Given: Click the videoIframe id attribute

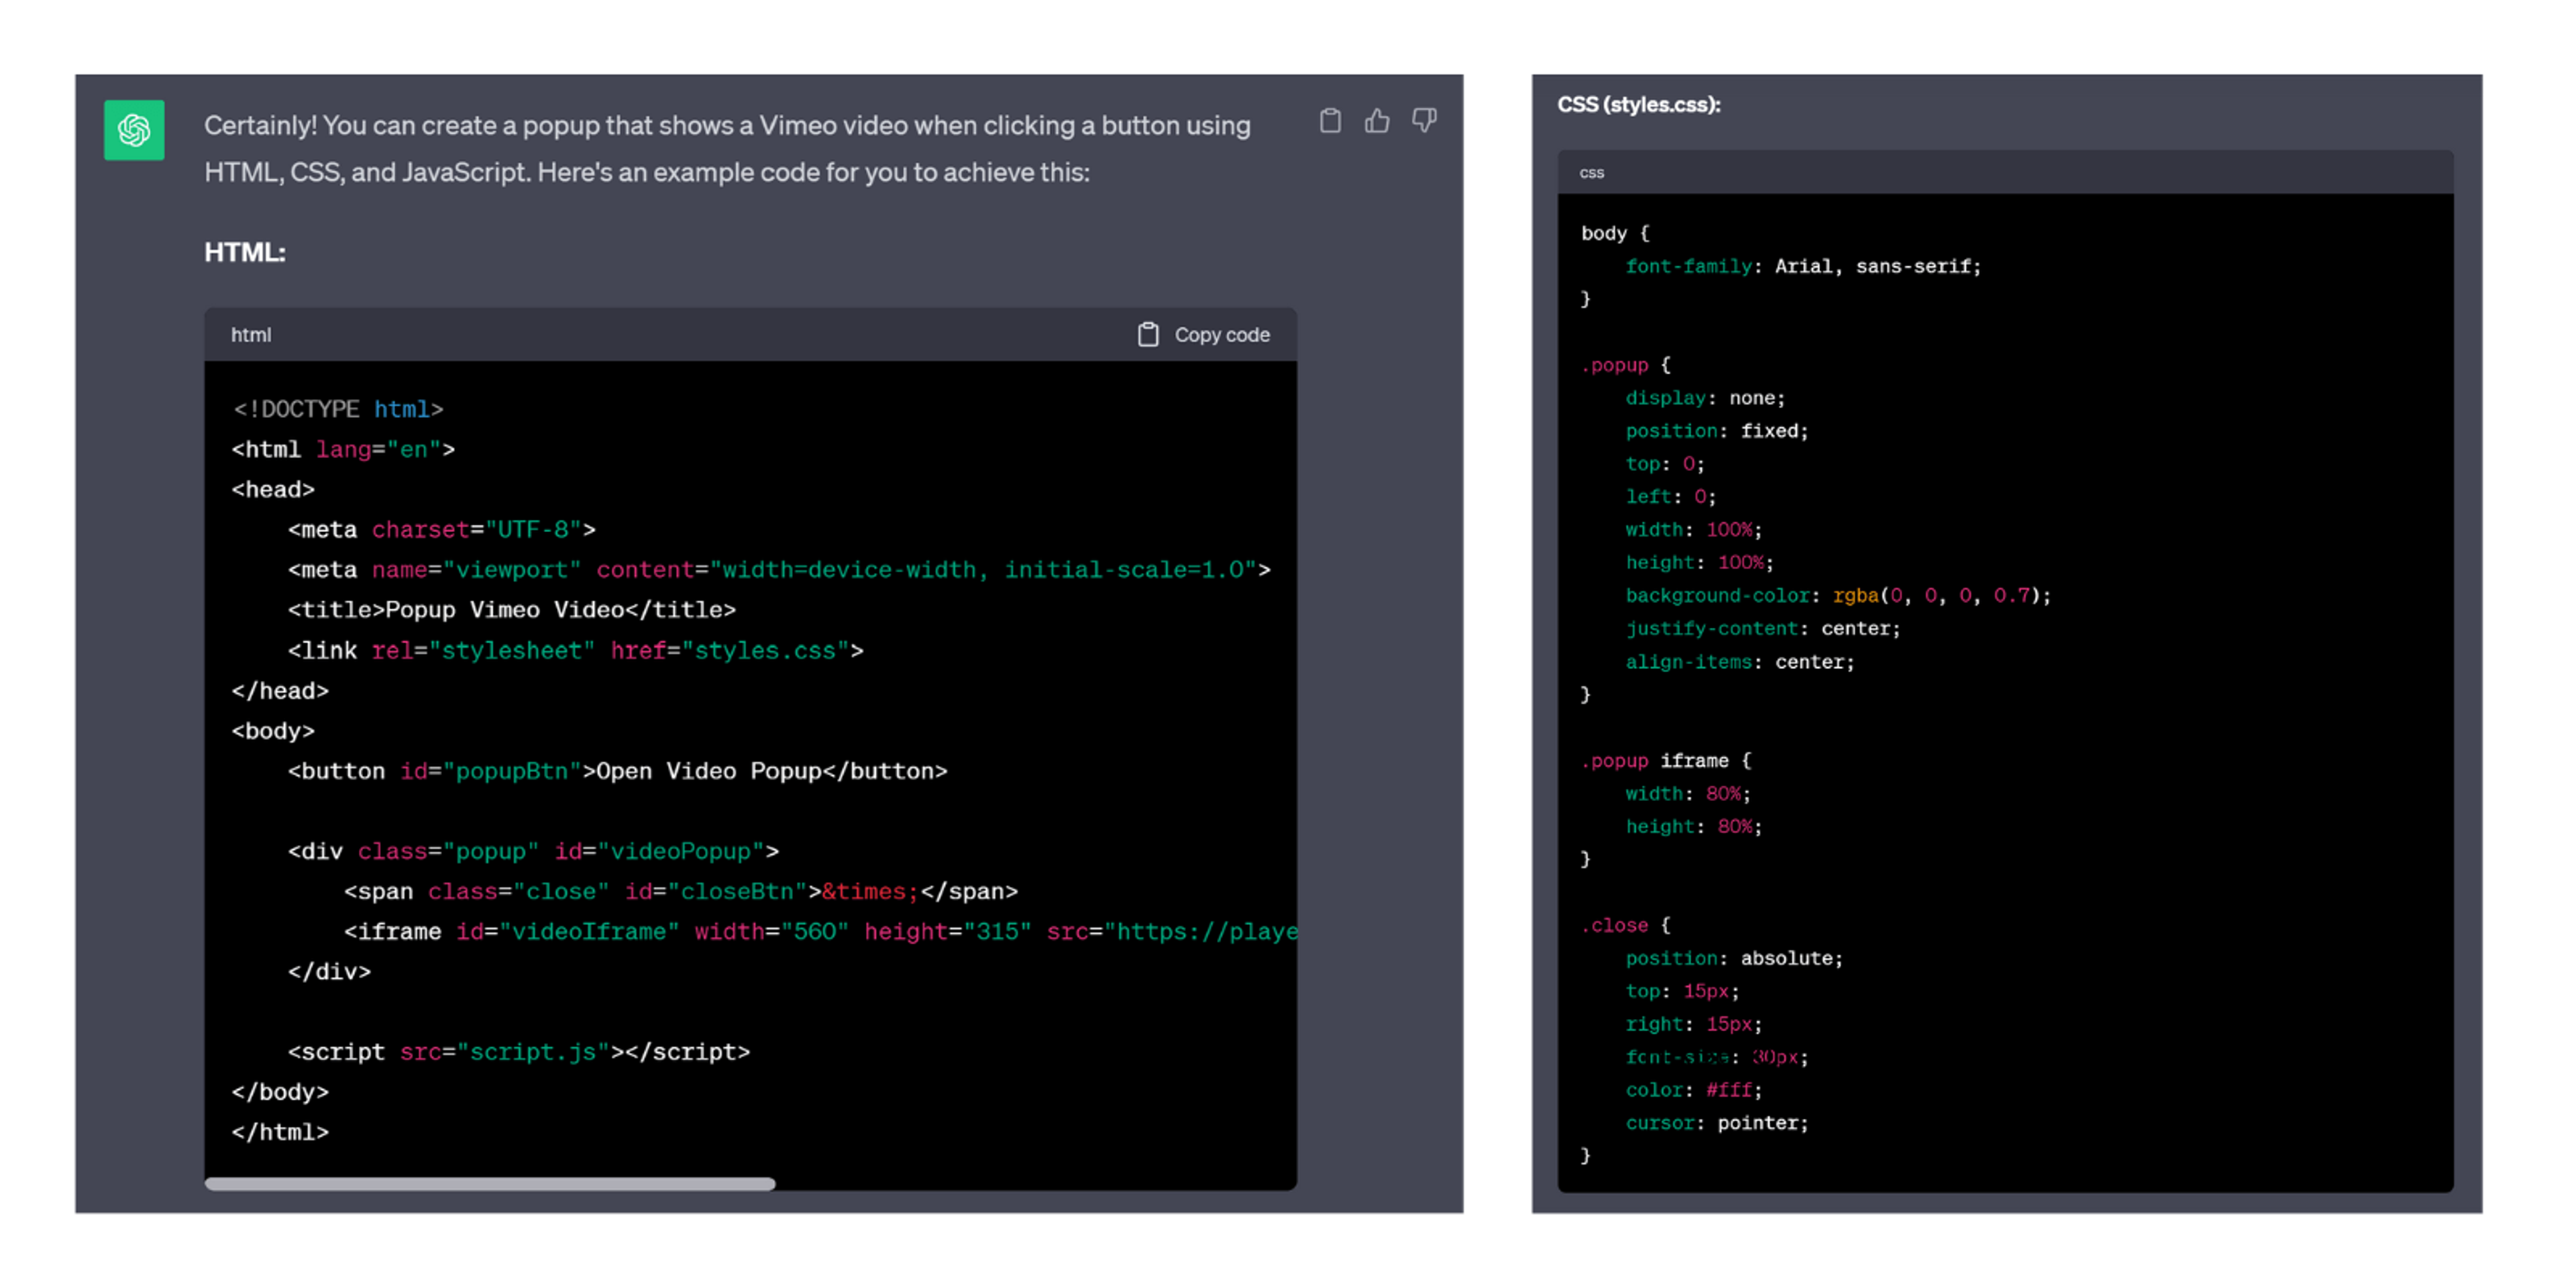Looking at the screenshot, I should tap(568, 932).
